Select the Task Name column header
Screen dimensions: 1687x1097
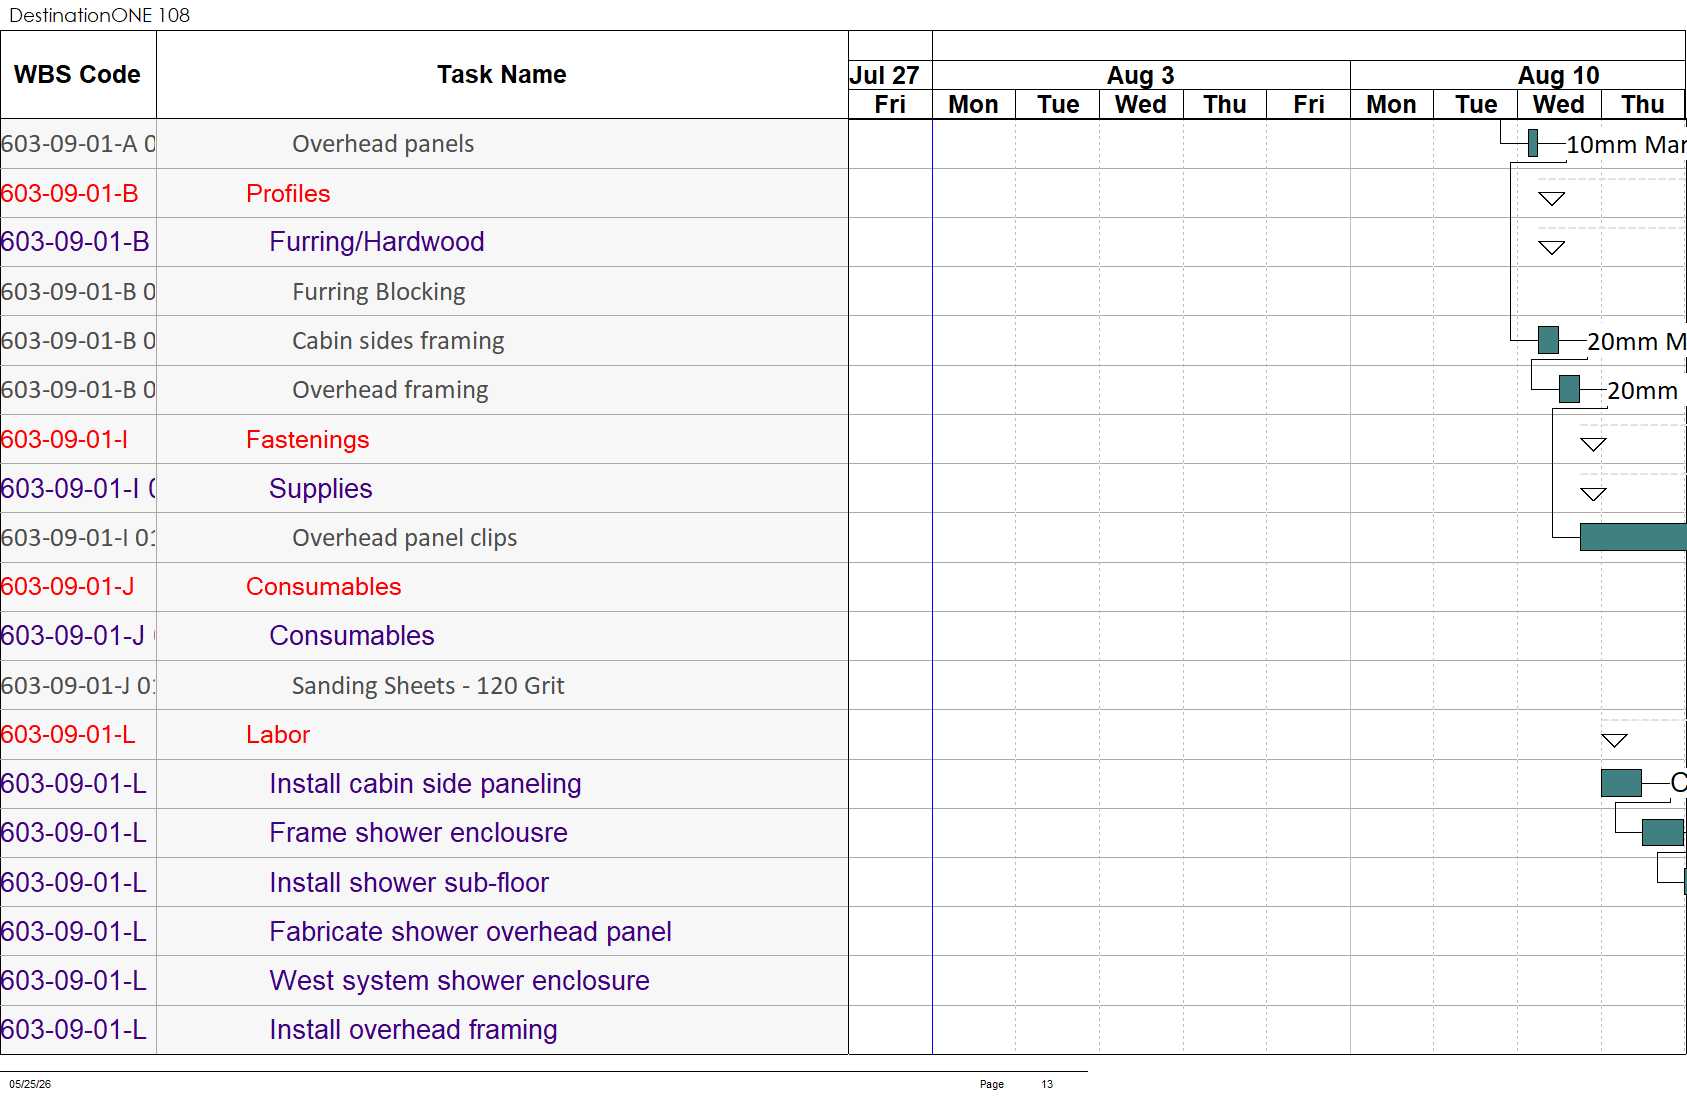coord(502,75)
